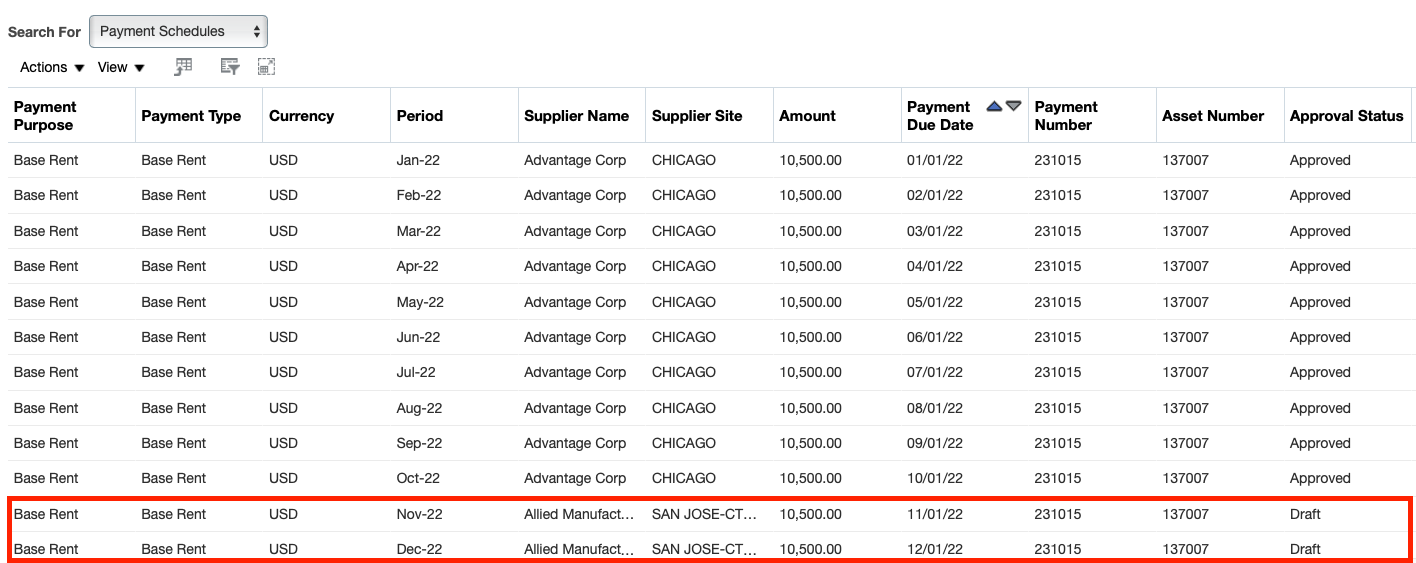Open the Search For dropdown
The height and width of the screenshot is (563, 1416).
pos(178,32)
